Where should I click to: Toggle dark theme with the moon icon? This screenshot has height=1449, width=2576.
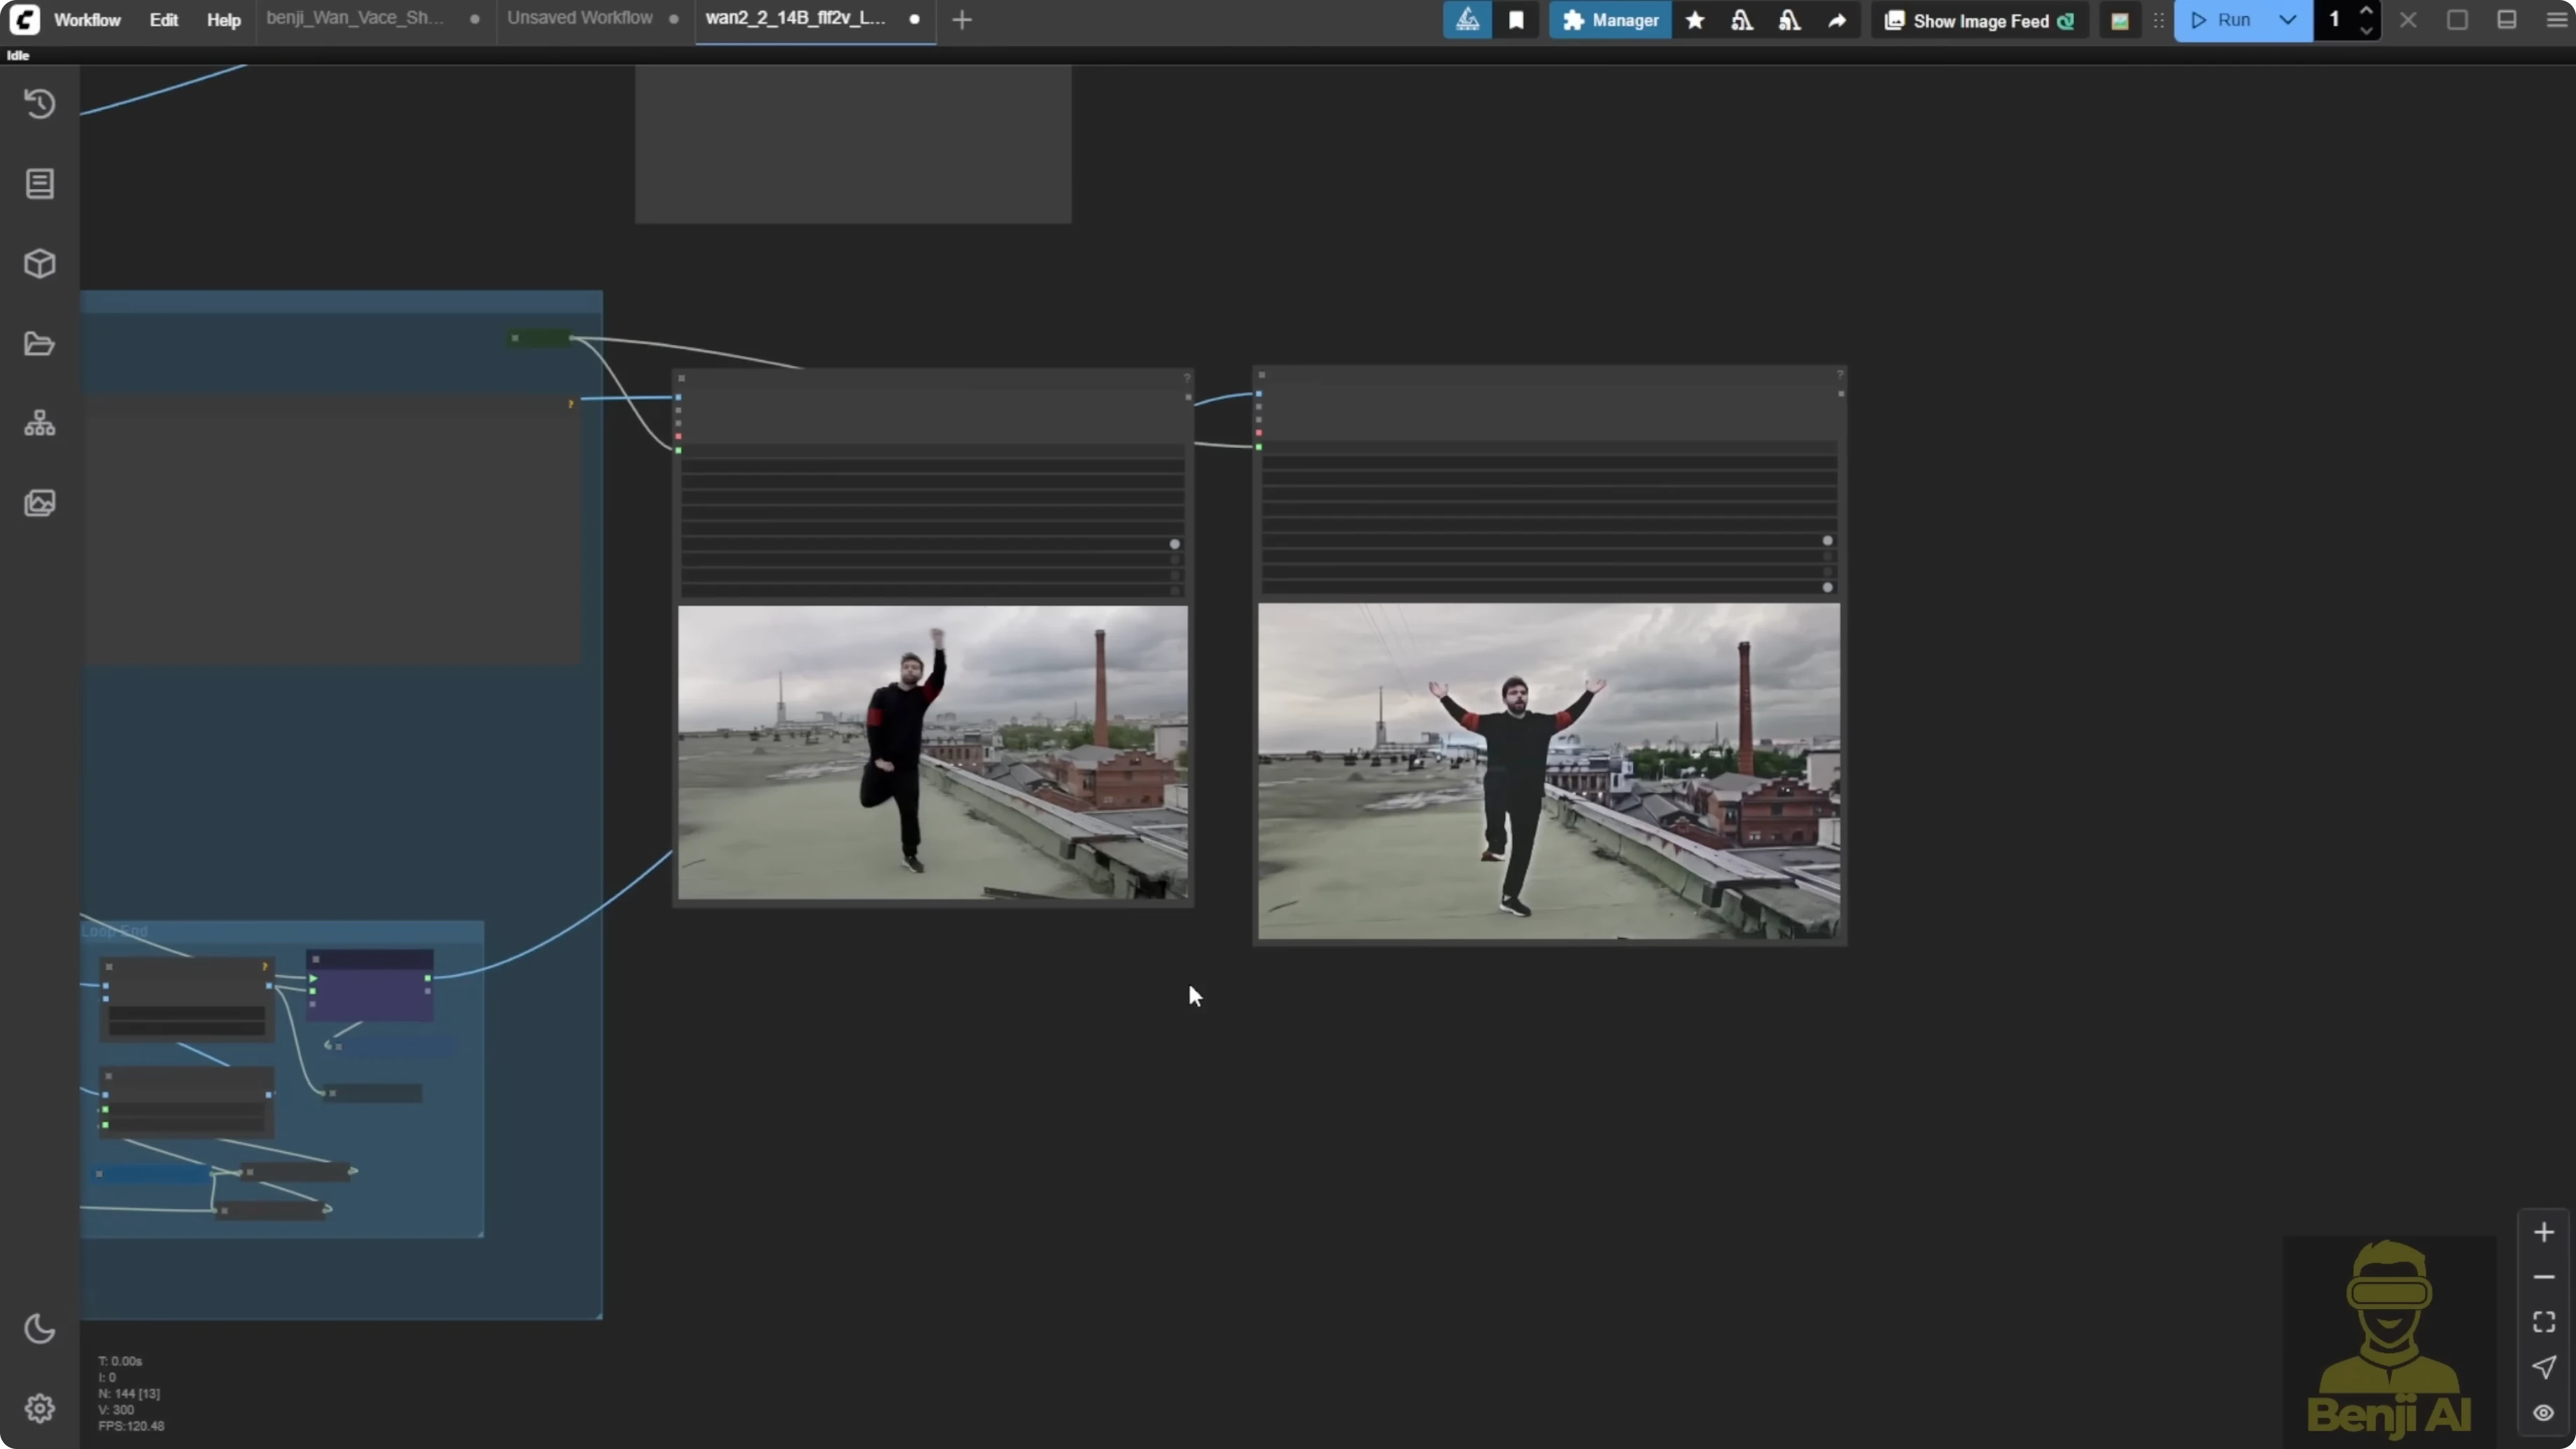40,1329
